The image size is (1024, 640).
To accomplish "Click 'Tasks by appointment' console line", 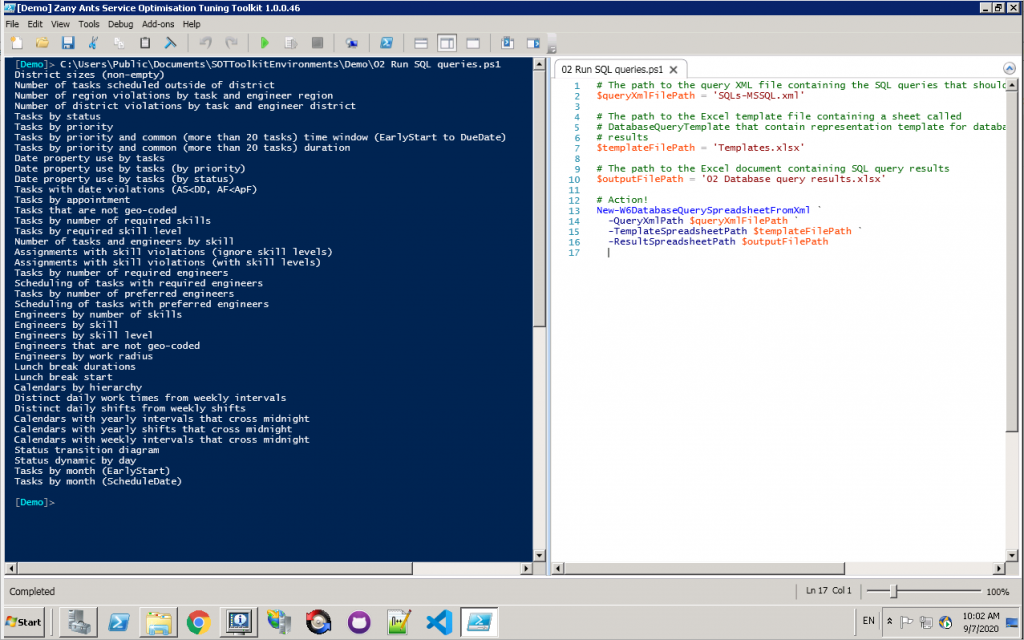I will tap(72, 200).
